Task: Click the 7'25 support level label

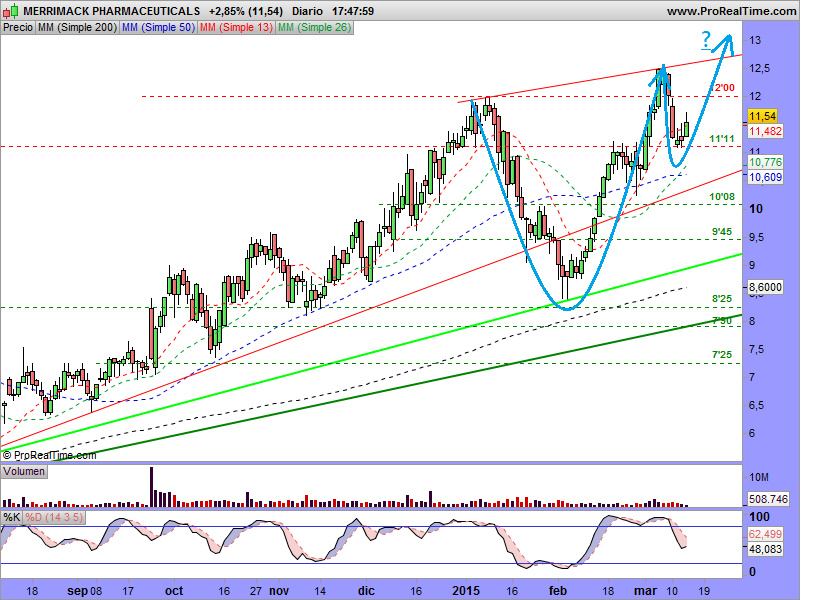Action: [722, 355]
